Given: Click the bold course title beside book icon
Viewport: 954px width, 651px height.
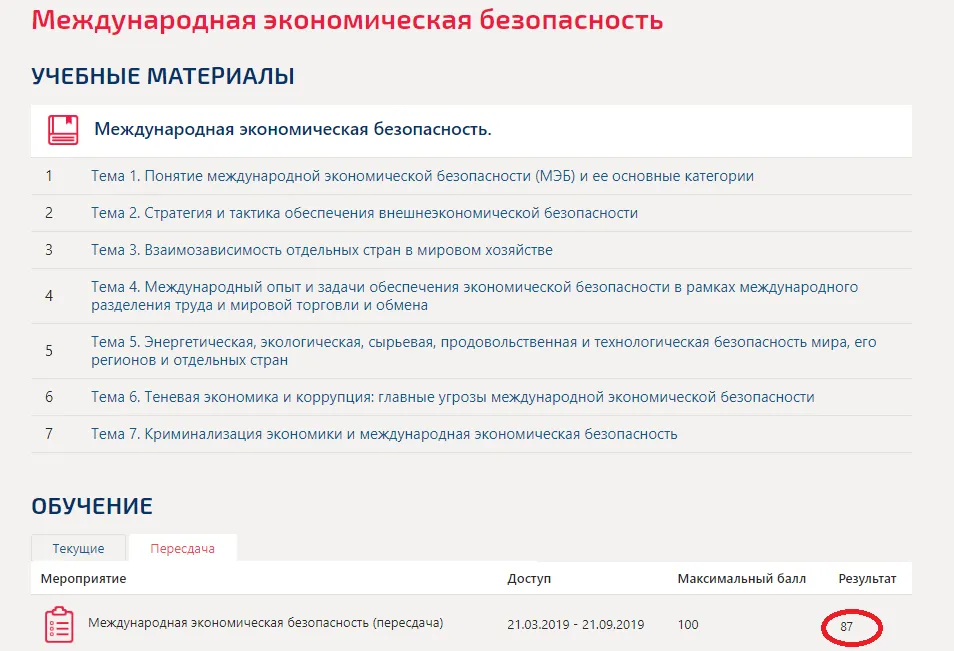Looking at the screenshot, I should pyautogui.click(x=292, y=130).
